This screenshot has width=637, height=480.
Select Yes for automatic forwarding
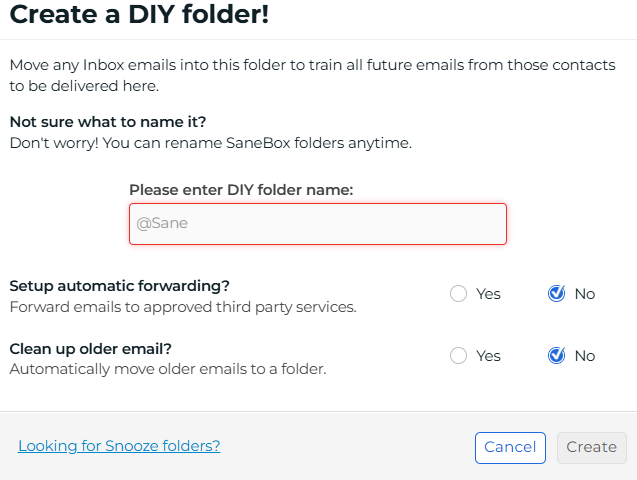[x=459, y=294]
